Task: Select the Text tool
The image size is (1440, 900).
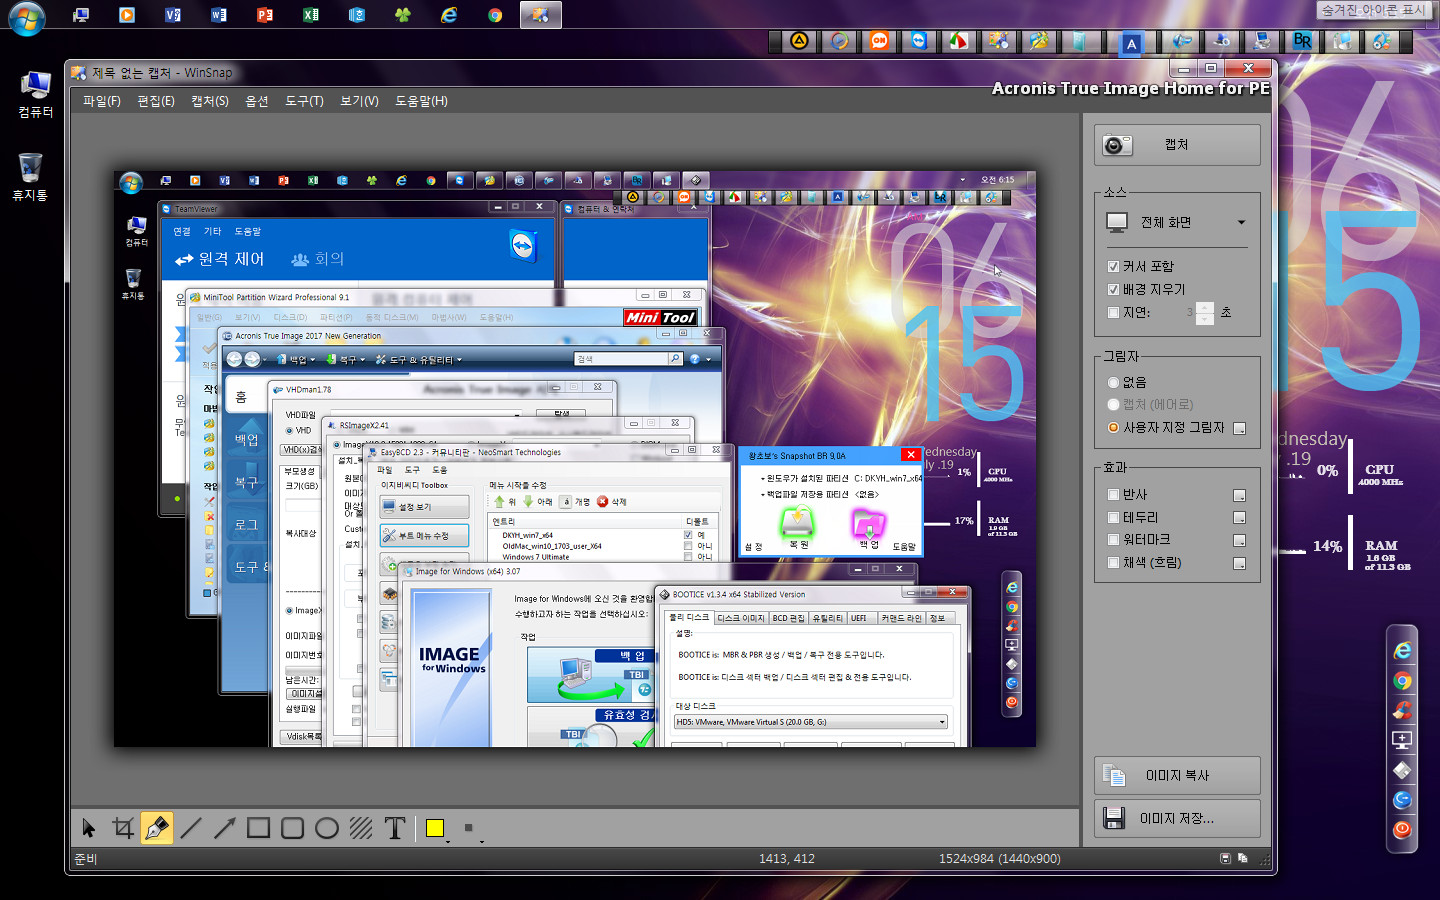Action: coord(395,828)
